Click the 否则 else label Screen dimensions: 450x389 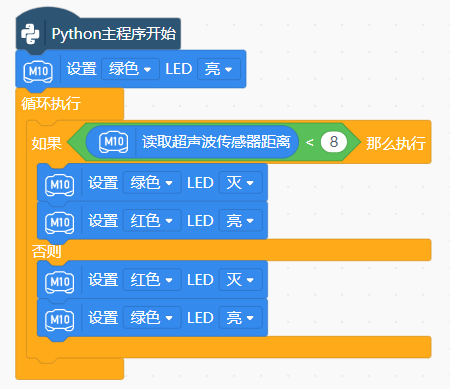coord(46,251)
